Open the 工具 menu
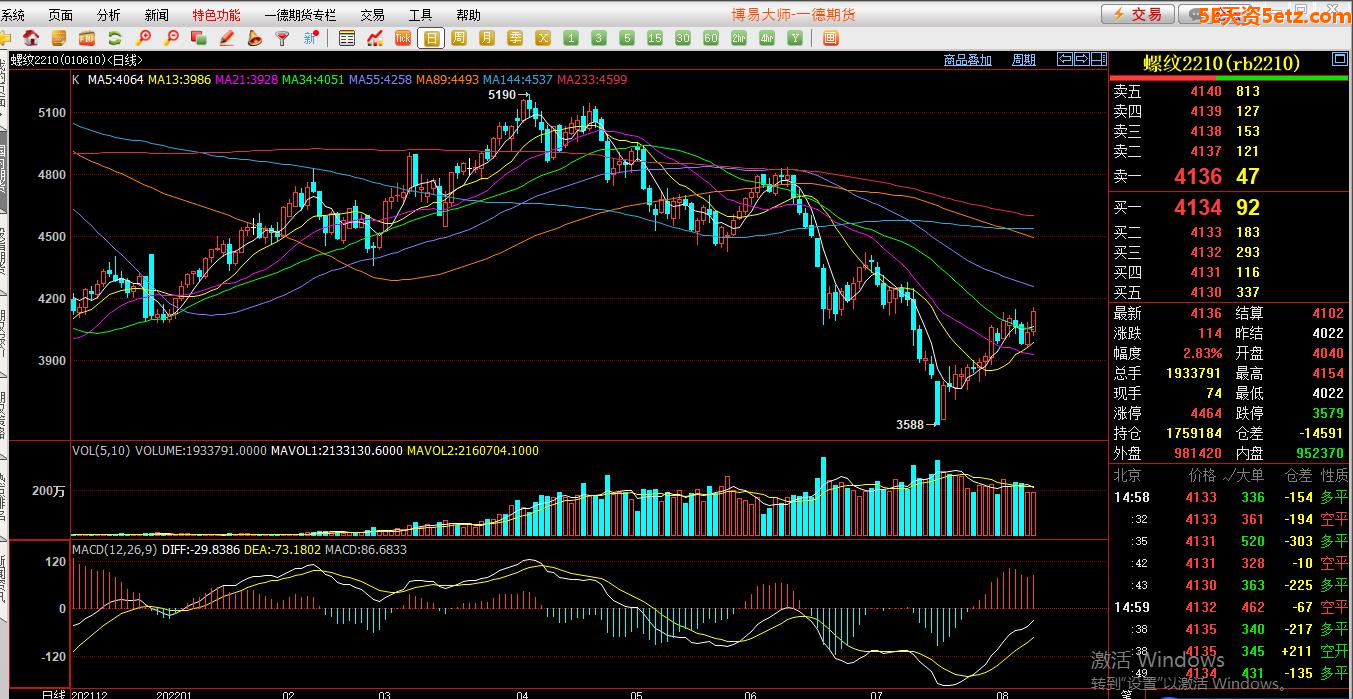 pos(421,15)
